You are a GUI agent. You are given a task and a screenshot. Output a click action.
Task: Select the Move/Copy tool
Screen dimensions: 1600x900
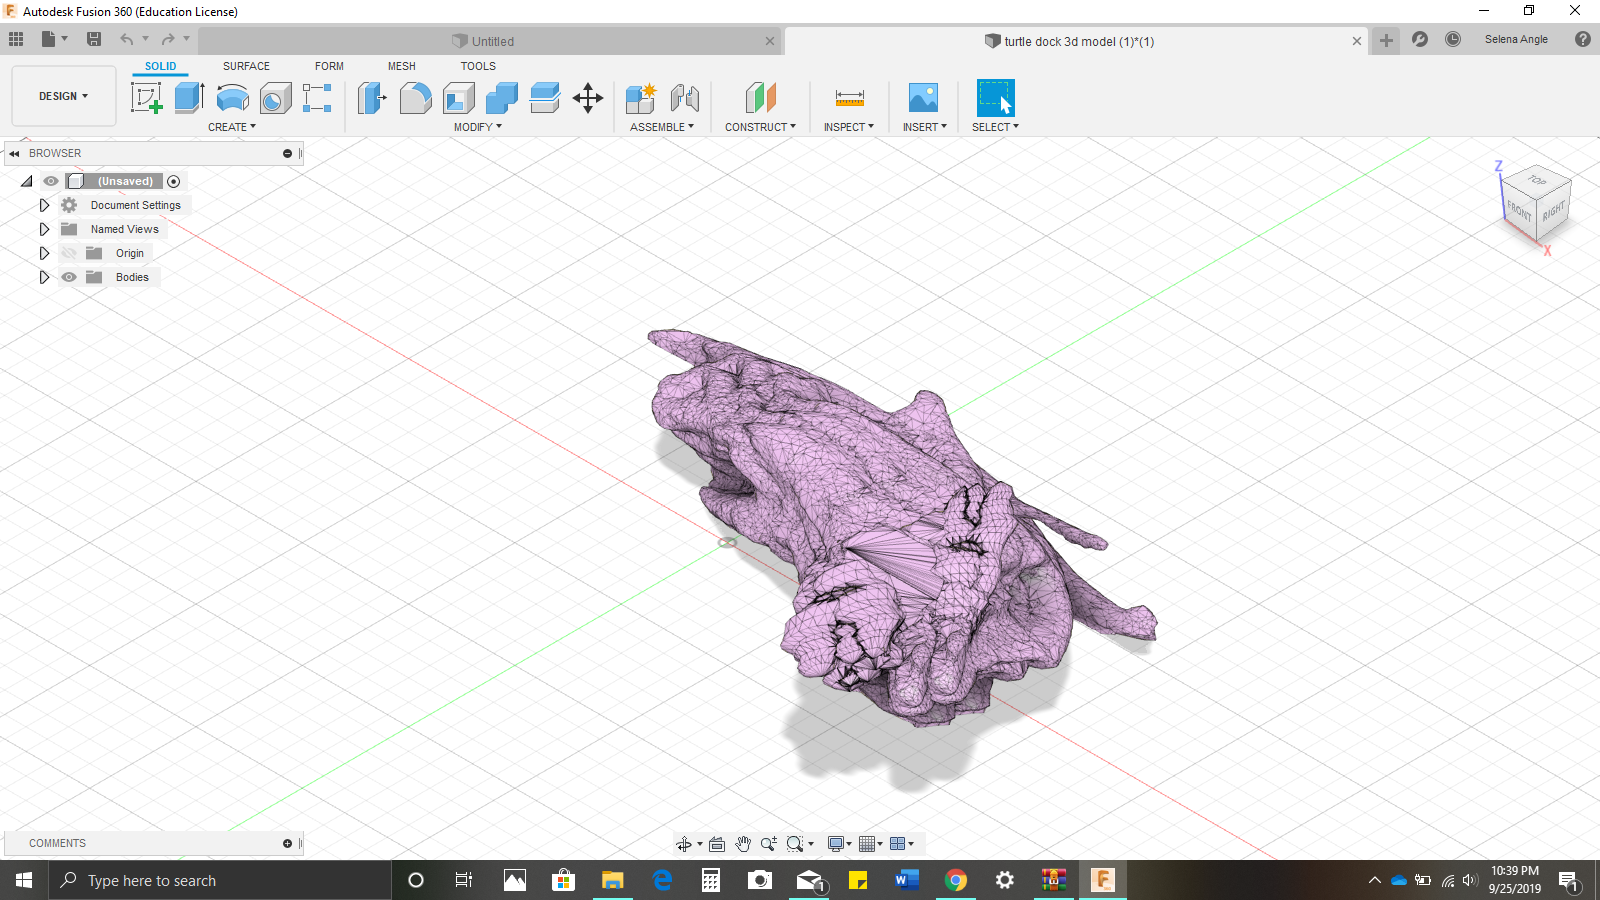pyautogui.click(x=588, y=98)
